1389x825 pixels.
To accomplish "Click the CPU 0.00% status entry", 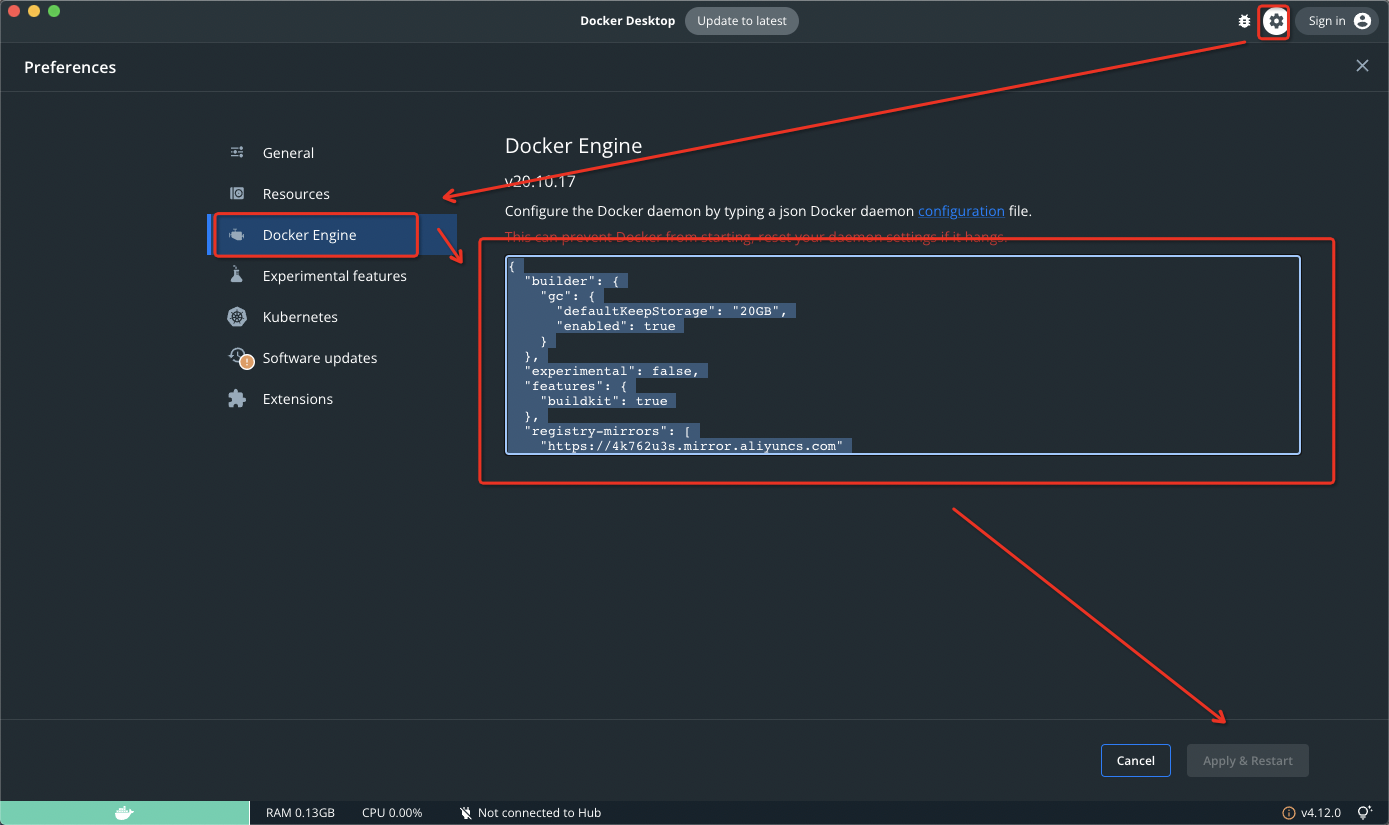I will click(392, 813).
